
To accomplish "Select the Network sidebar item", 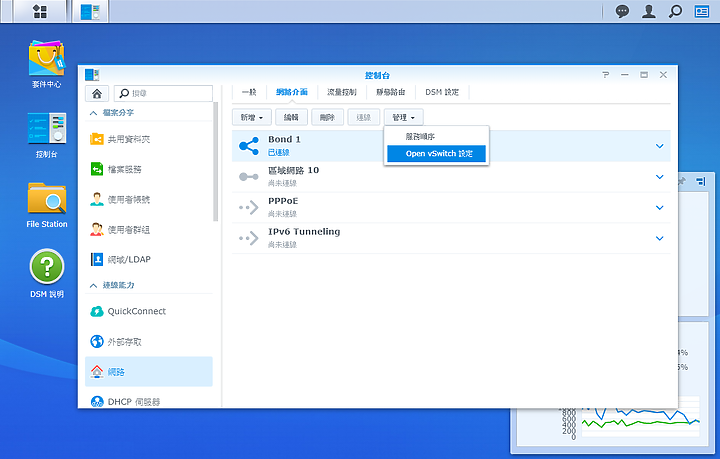I will click(149, 371).
